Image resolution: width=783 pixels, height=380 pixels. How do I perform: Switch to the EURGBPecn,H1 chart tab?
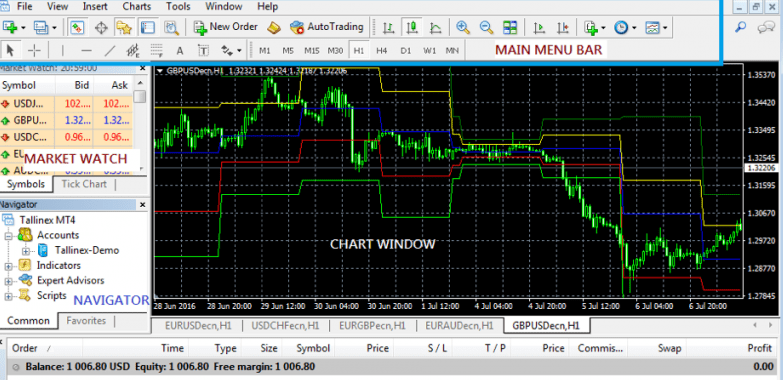pyautogui.click(x=372, y=326)
